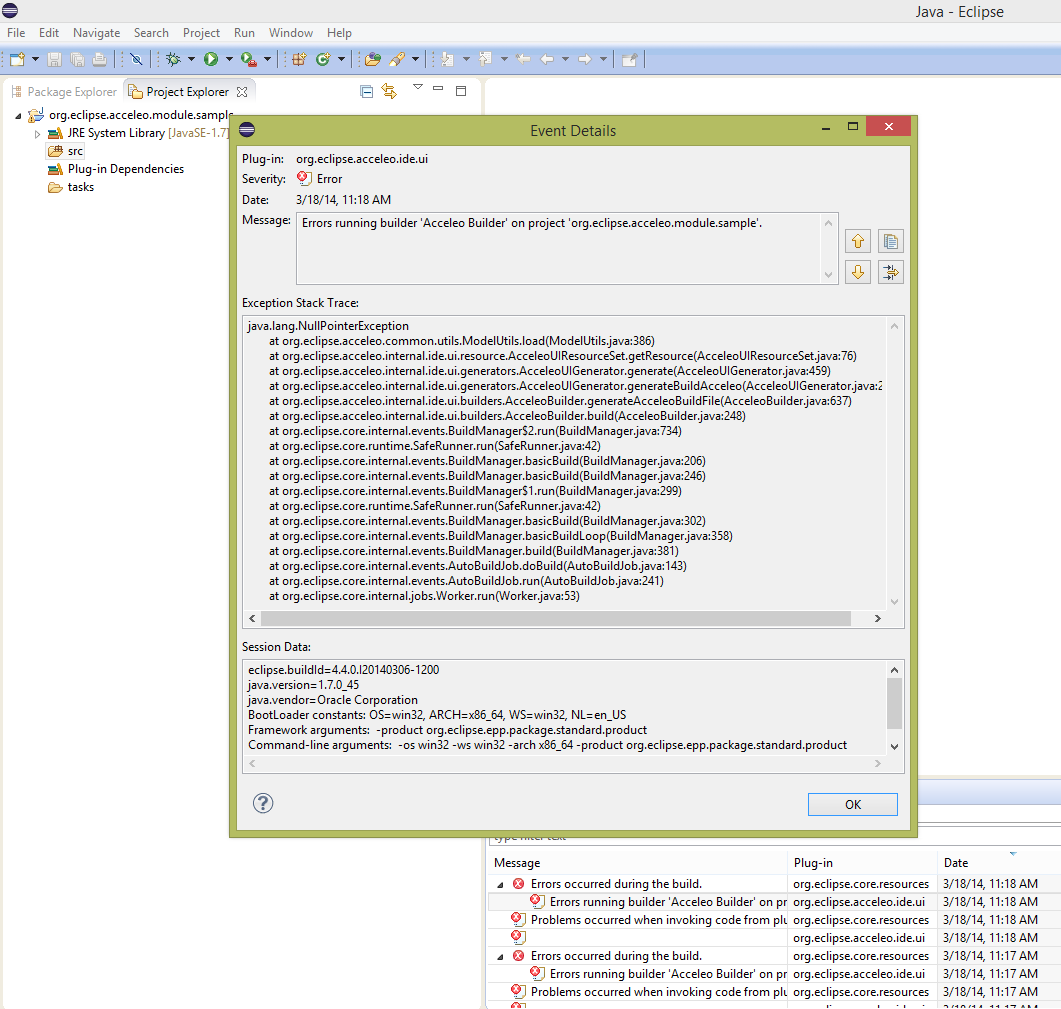Click the Forward navigation arrow icon
The width and height of the screenshot is (1061, 1009).
click(585, 60)
